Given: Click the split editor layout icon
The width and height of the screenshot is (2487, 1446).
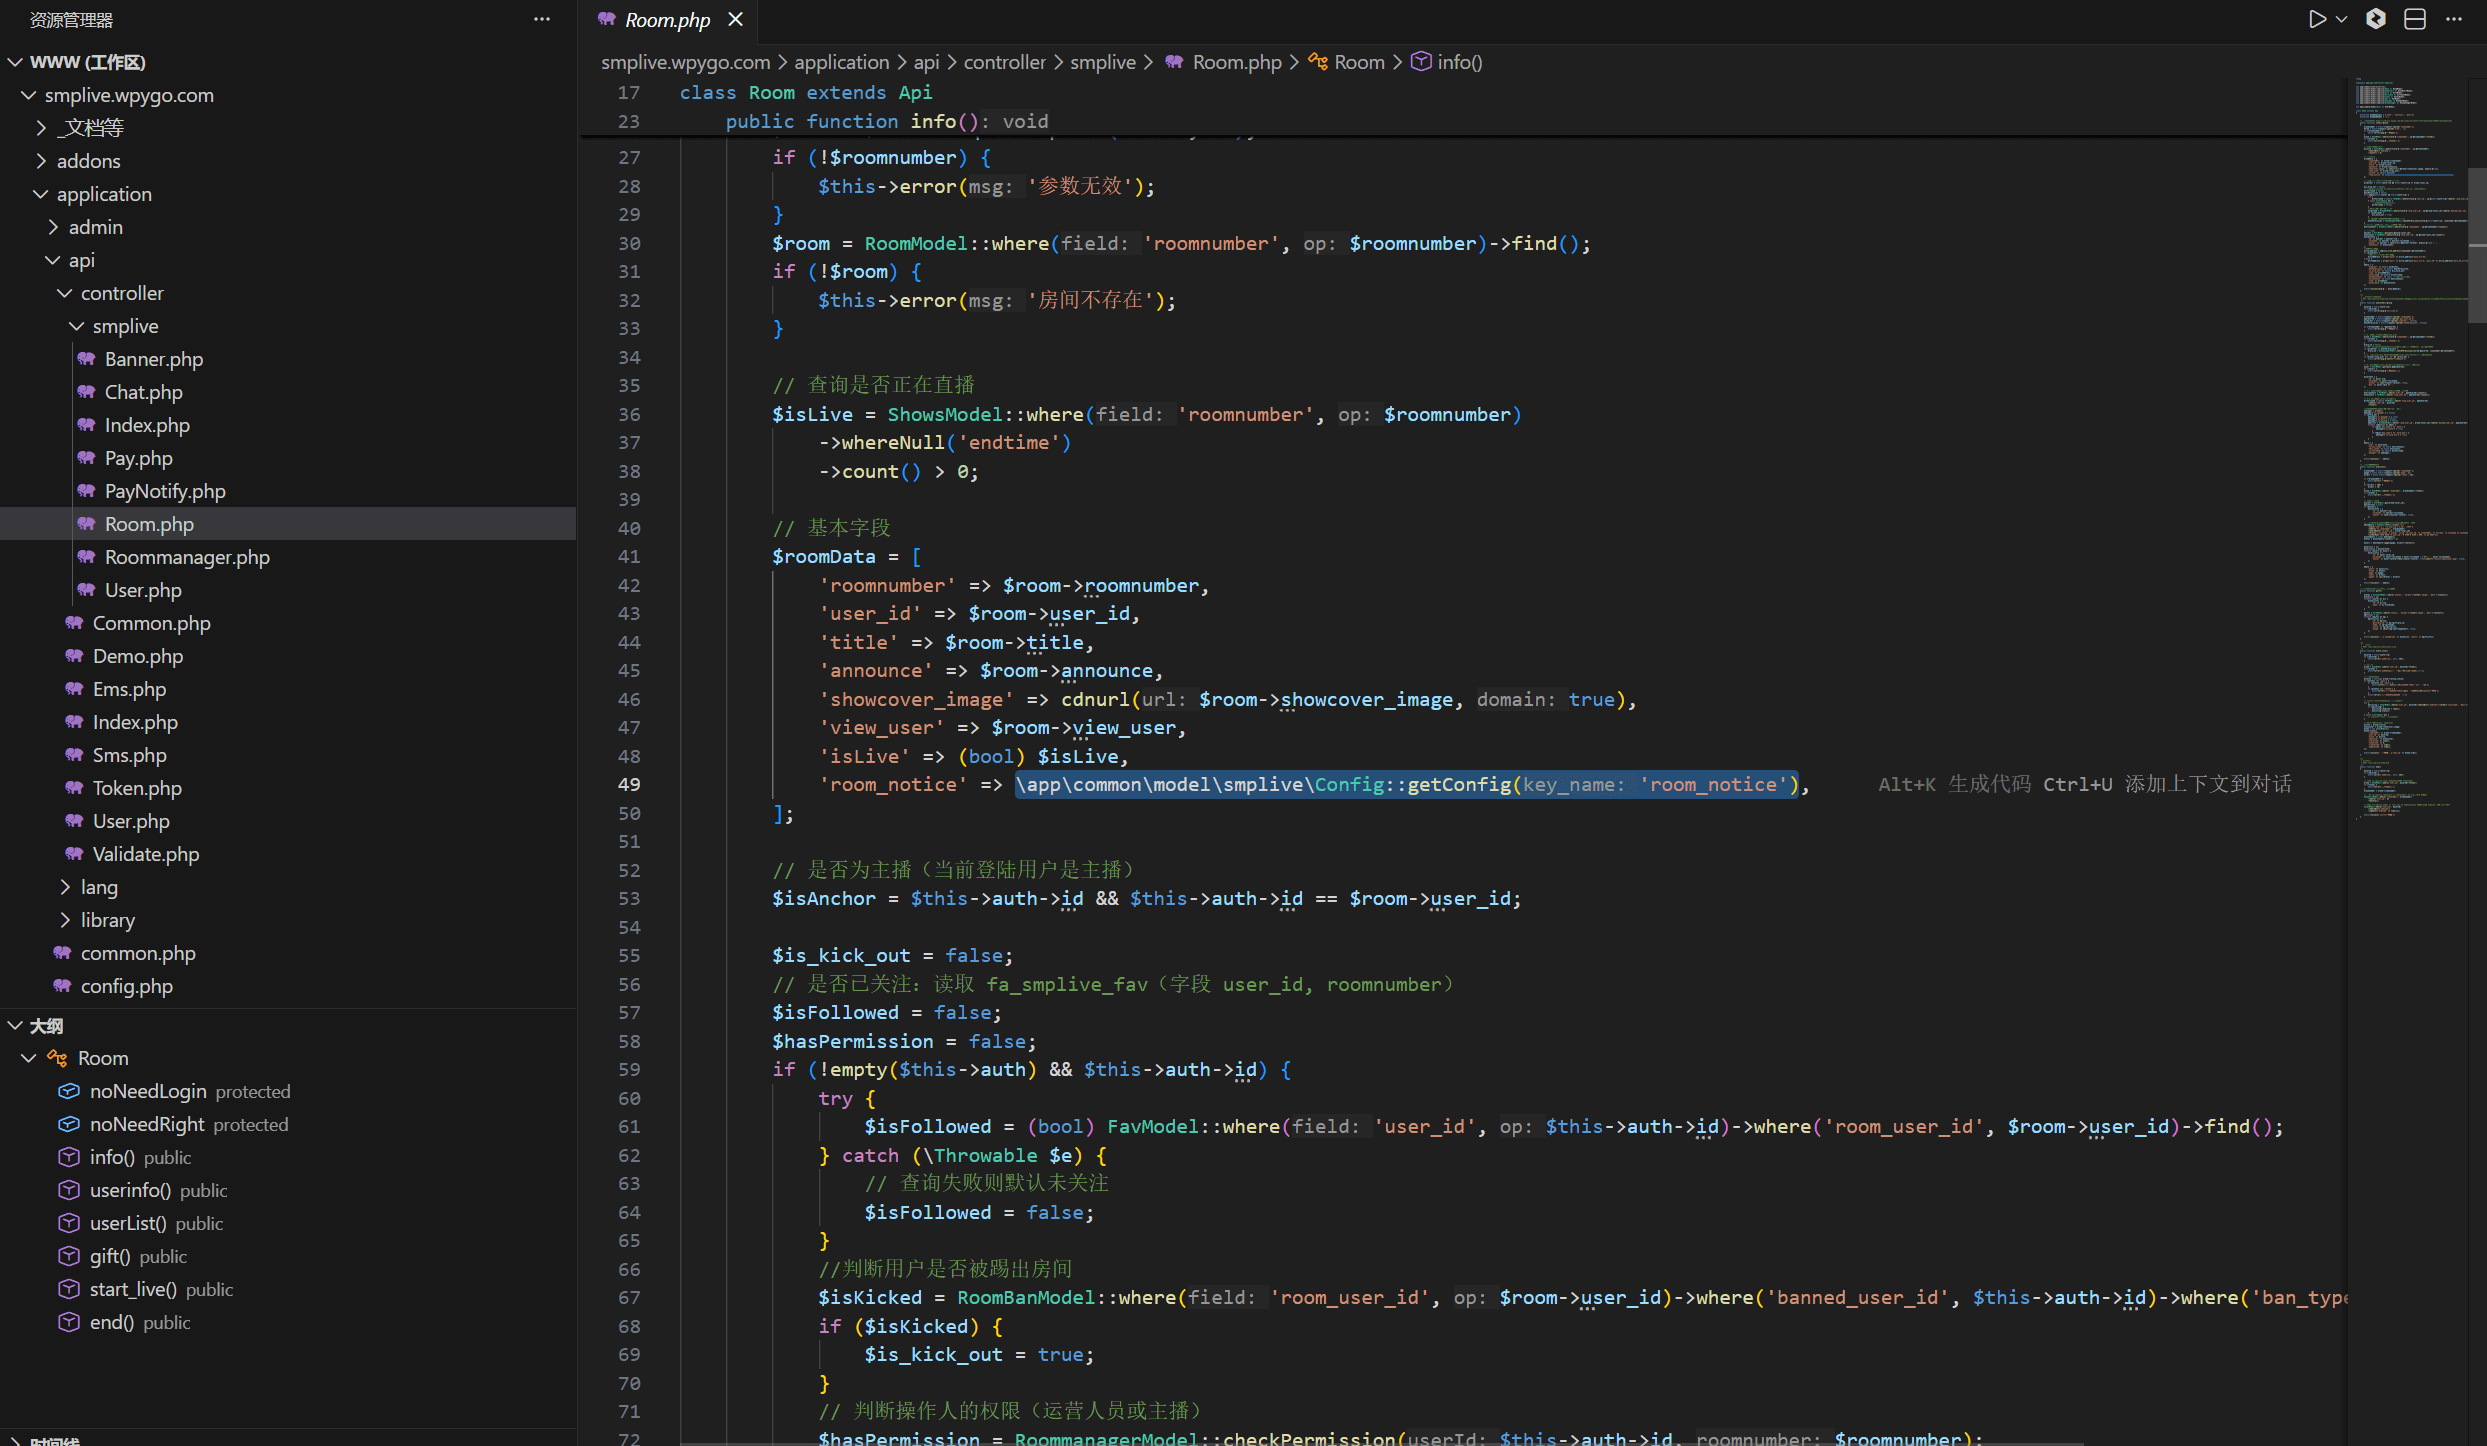Looking at the screenshot, I should [x=2415, y=19].
